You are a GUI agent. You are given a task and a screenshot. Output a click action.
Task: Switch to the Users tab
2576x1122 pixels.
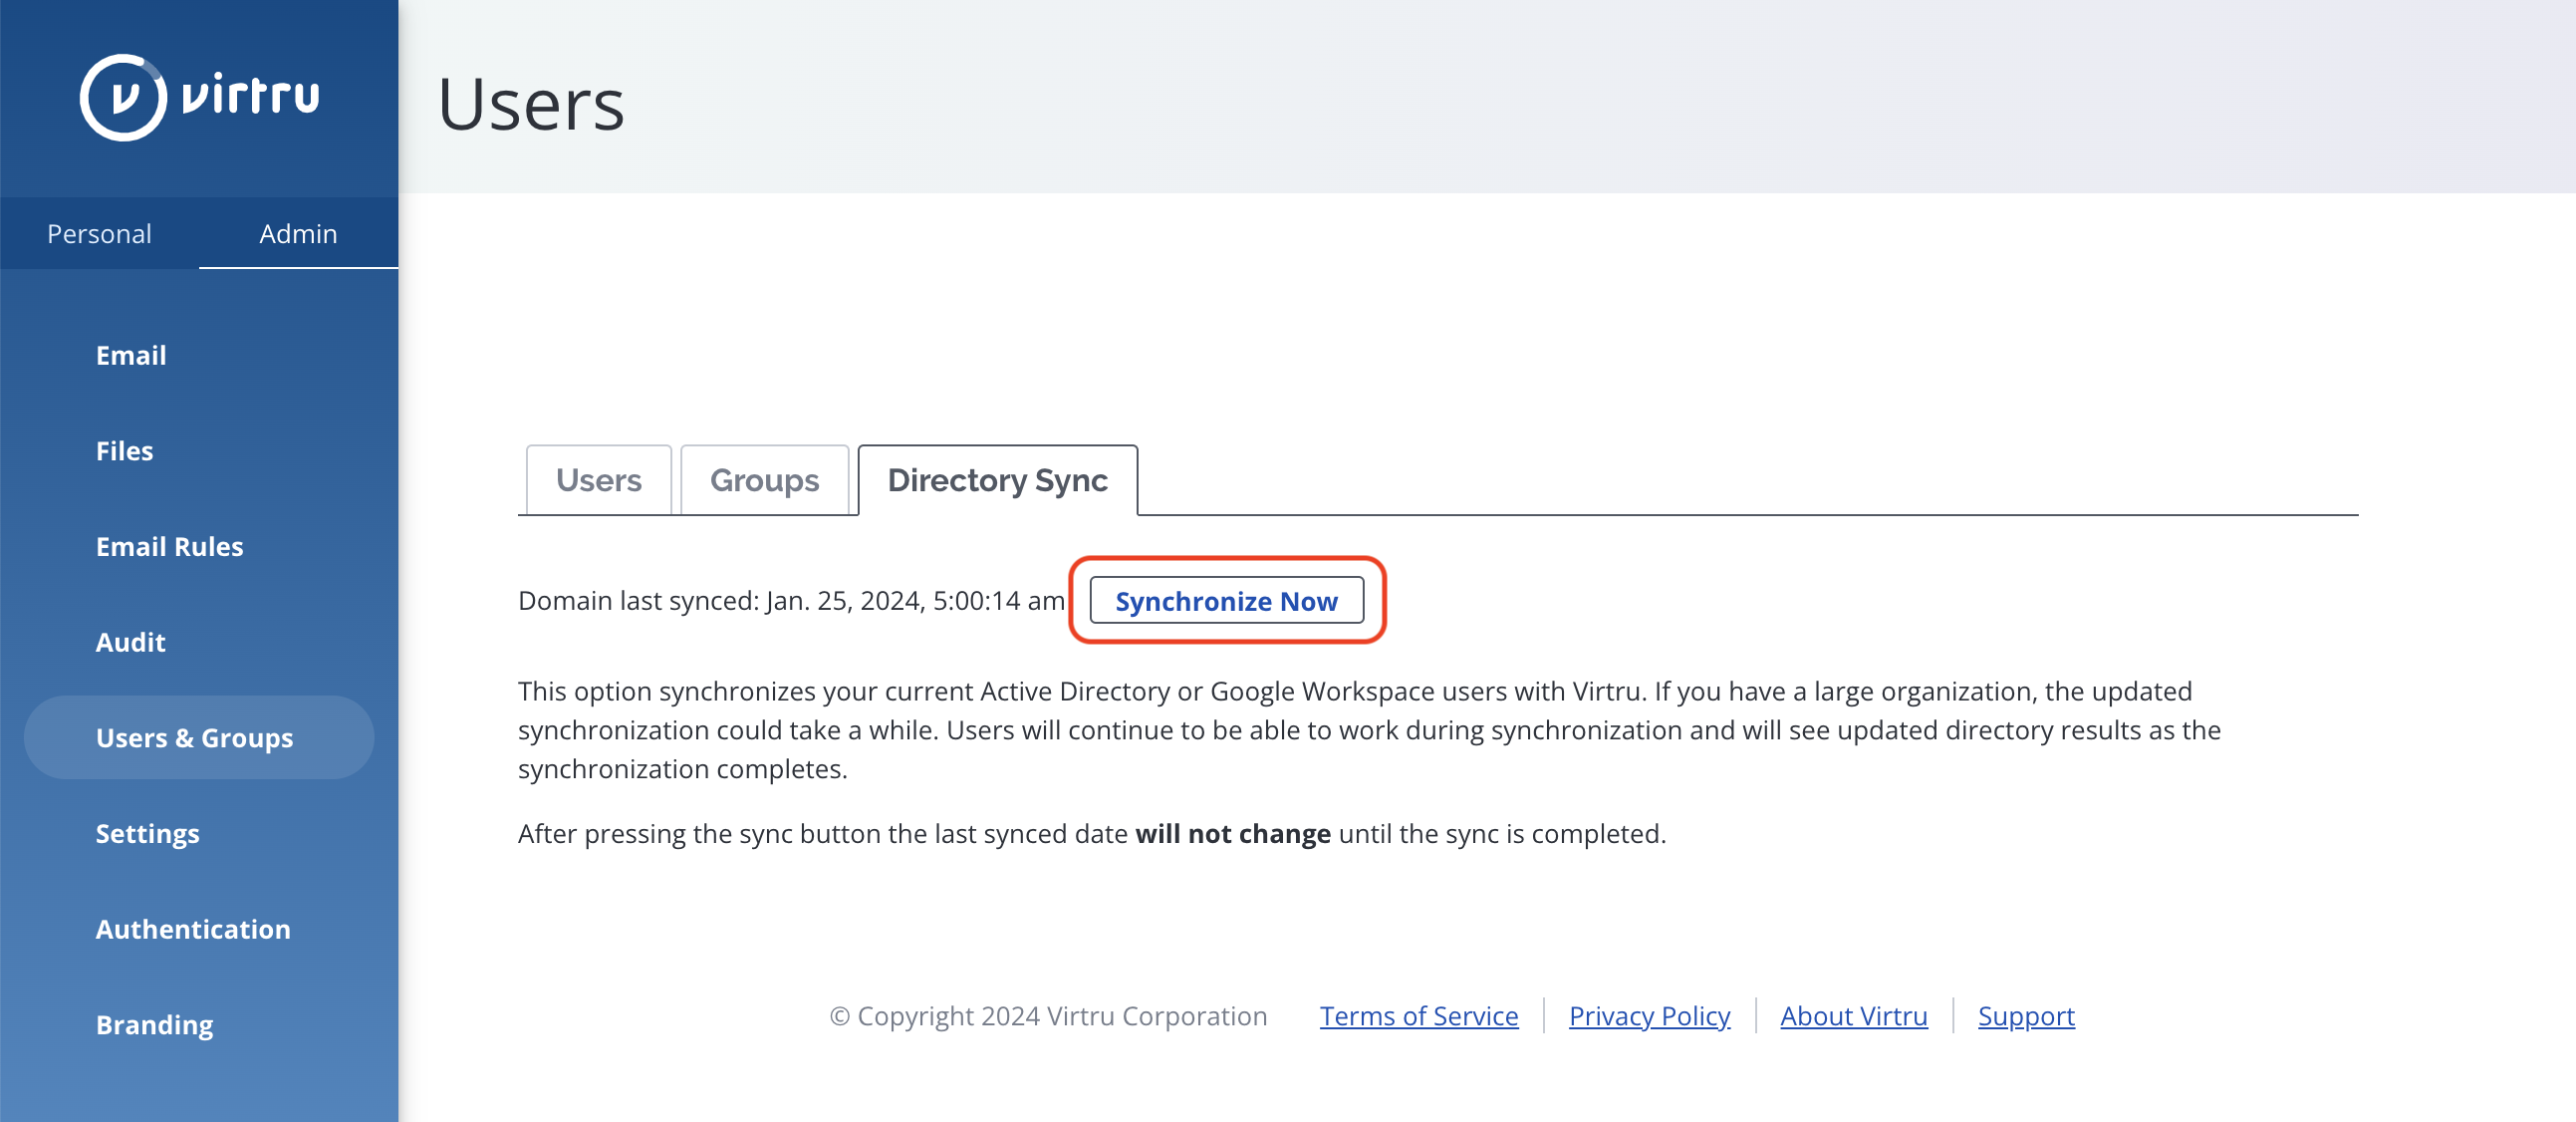(598, 480)
